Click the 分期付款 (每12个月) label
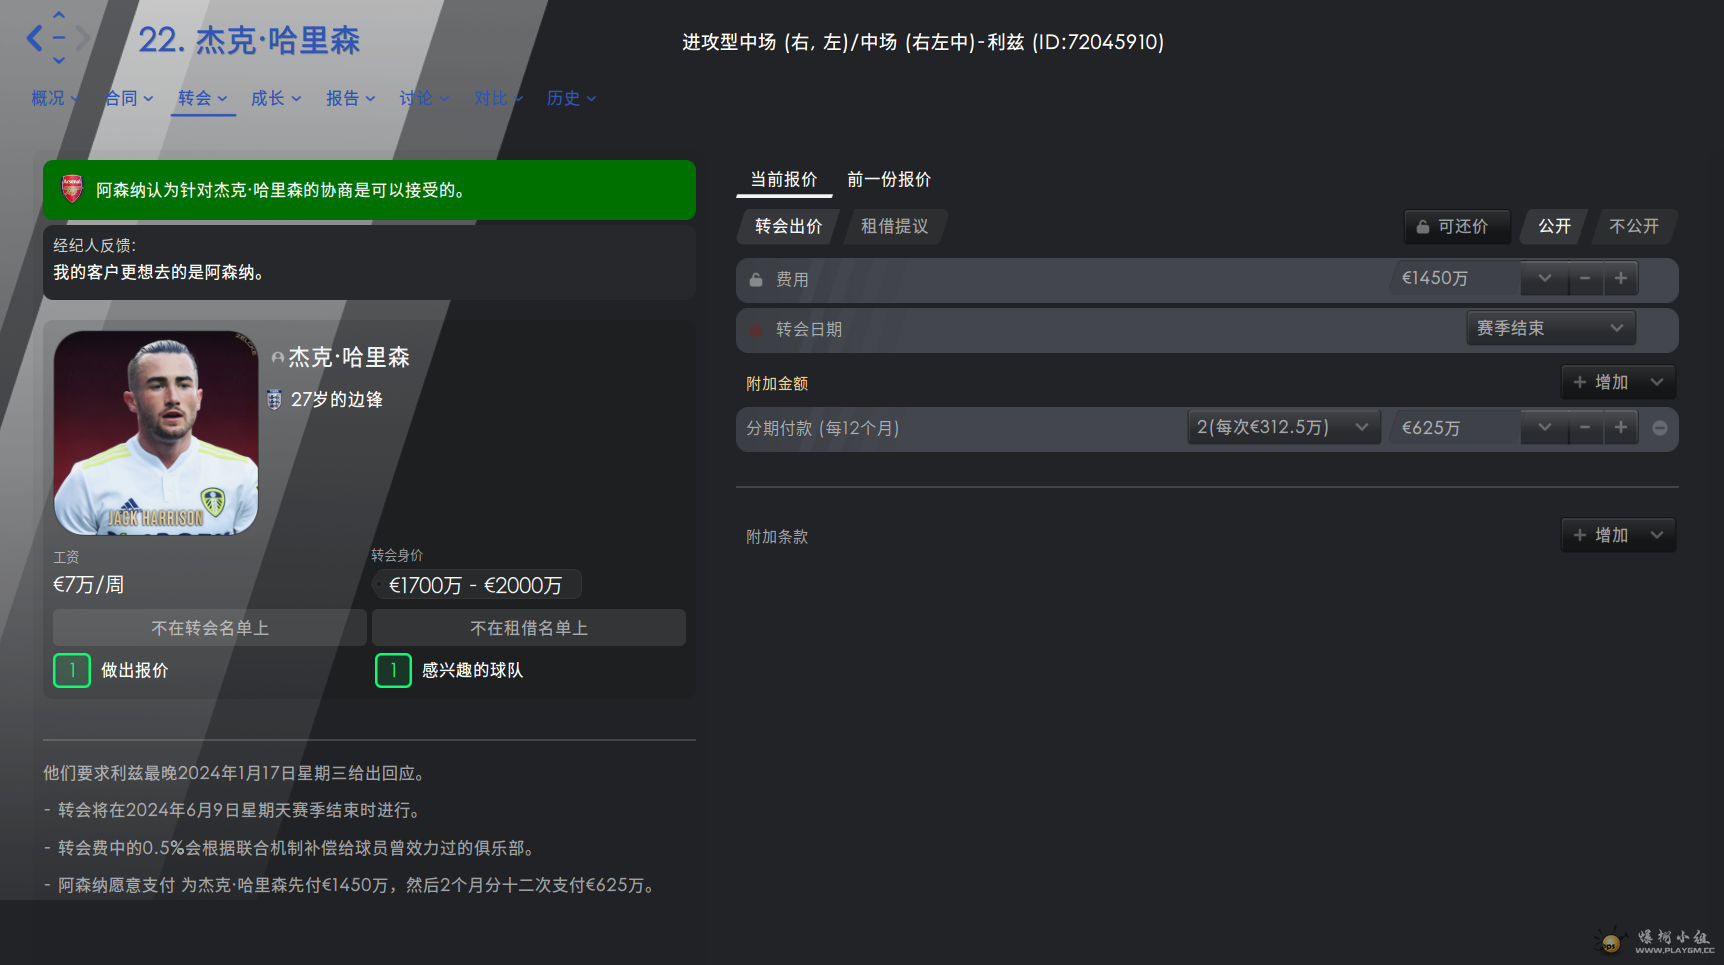The image size is (1724, 965). click(x=823, y=428)
